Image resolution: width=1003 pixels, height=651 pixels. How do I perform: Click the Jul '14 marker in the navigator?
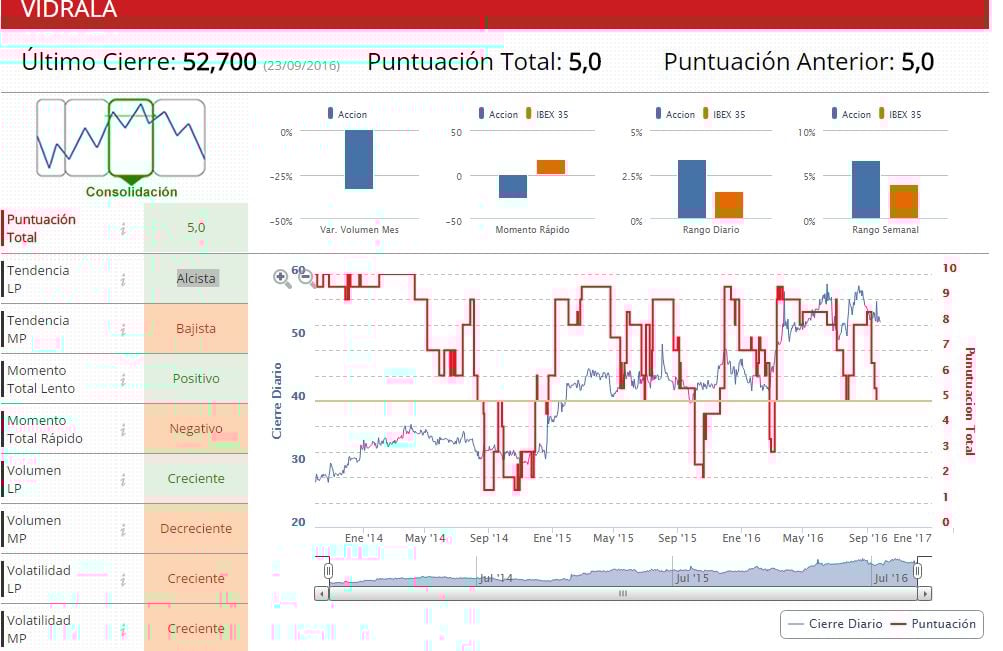496,578
